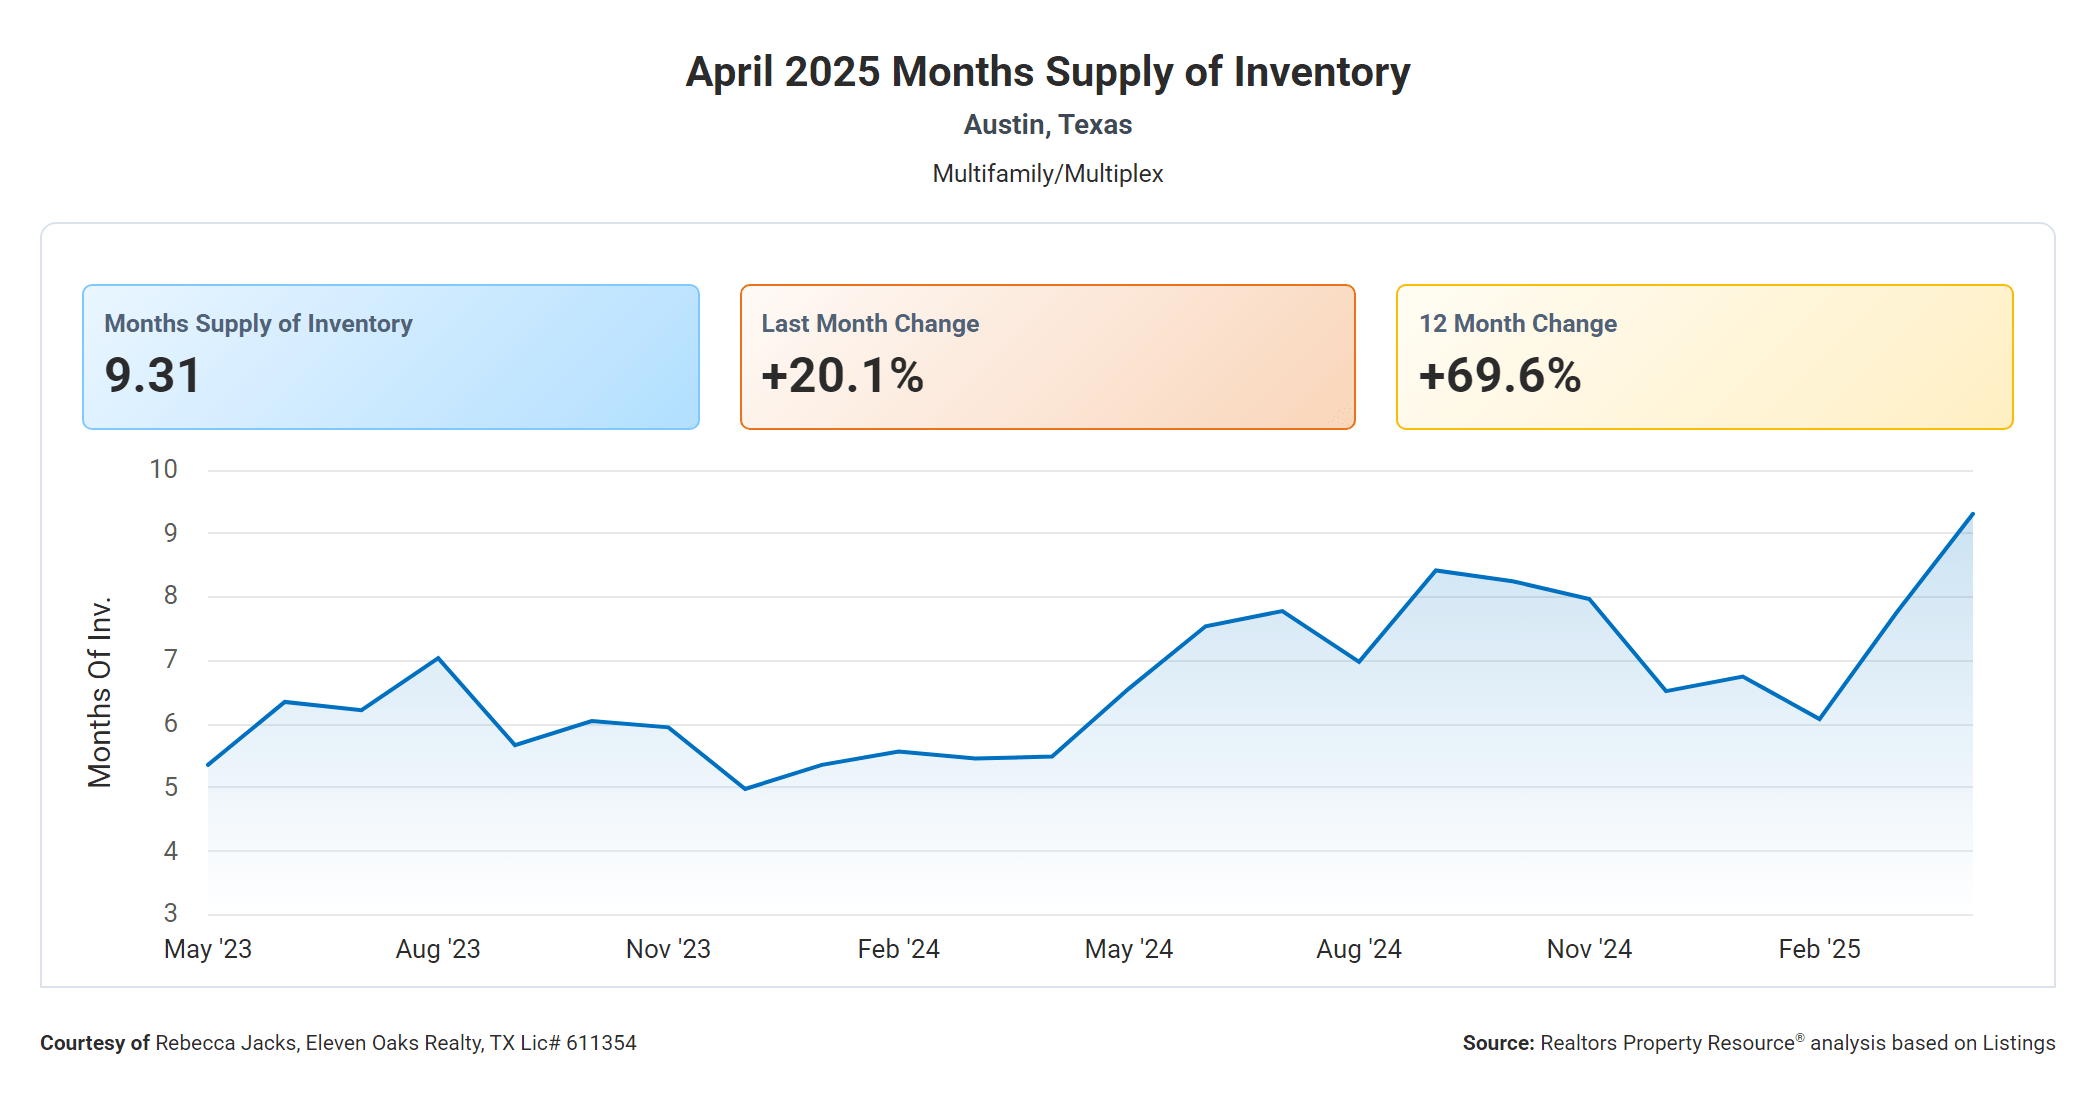Click the "Austin, Texas" subtitle
Screen dimensions: 2096x1100
[x=1047, y=125]
